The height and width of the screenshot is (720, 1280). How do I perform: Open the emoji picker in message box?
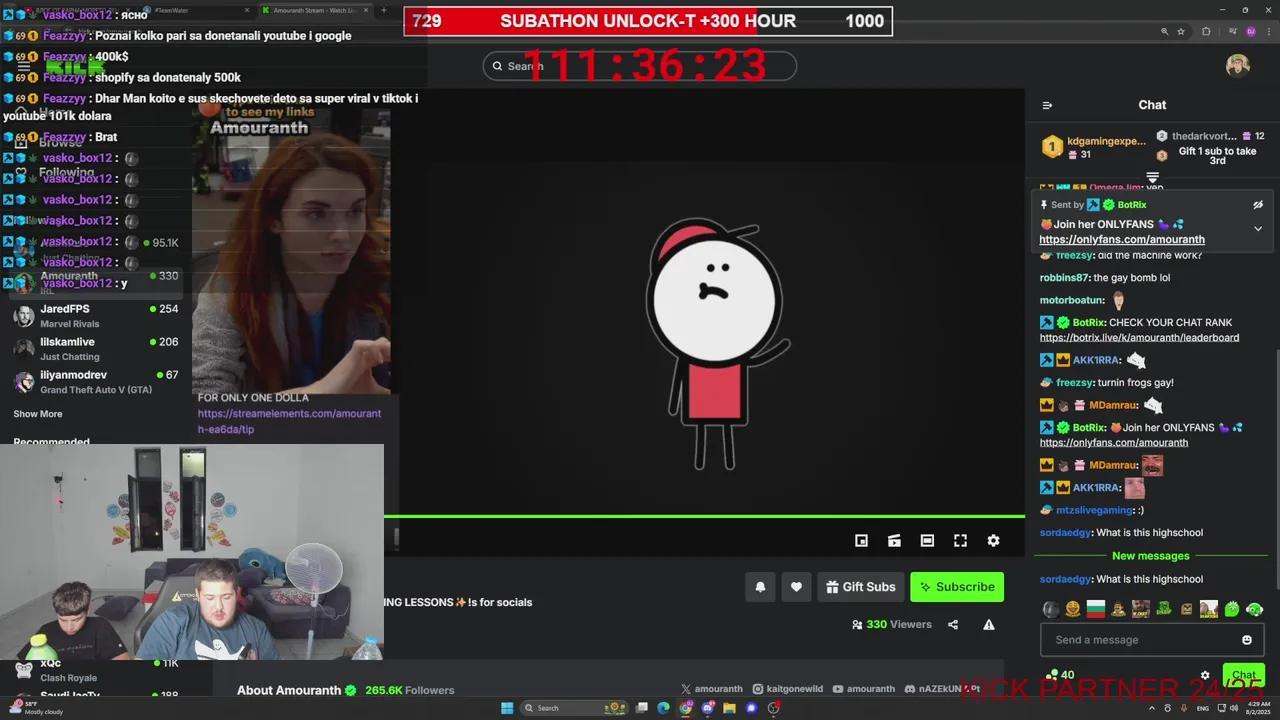(1247, 640)
